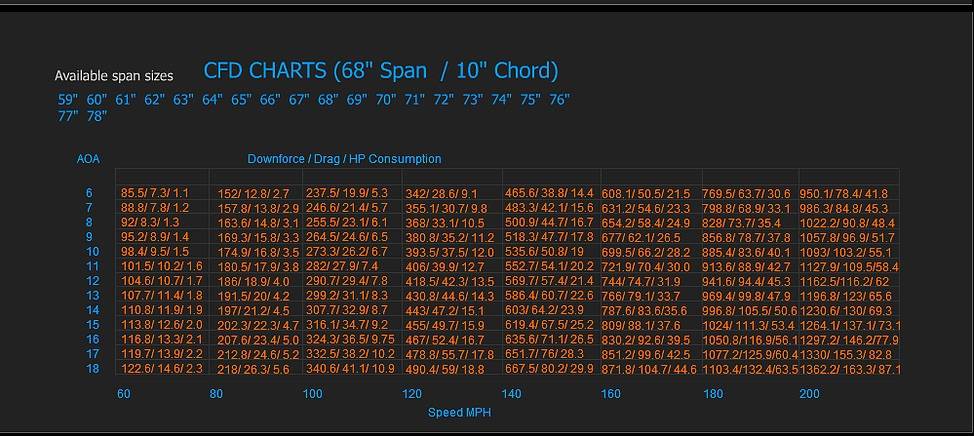Select AOA row 18 label

tap(93, 369)
